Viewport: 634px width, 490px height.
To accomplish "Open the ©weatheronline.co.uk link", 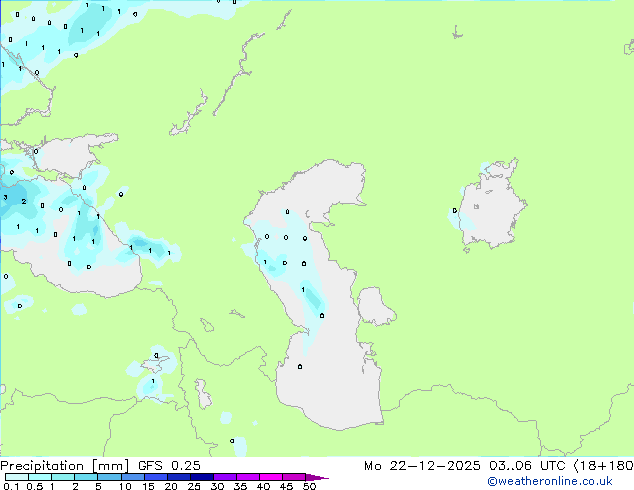I will click(550, 481).
